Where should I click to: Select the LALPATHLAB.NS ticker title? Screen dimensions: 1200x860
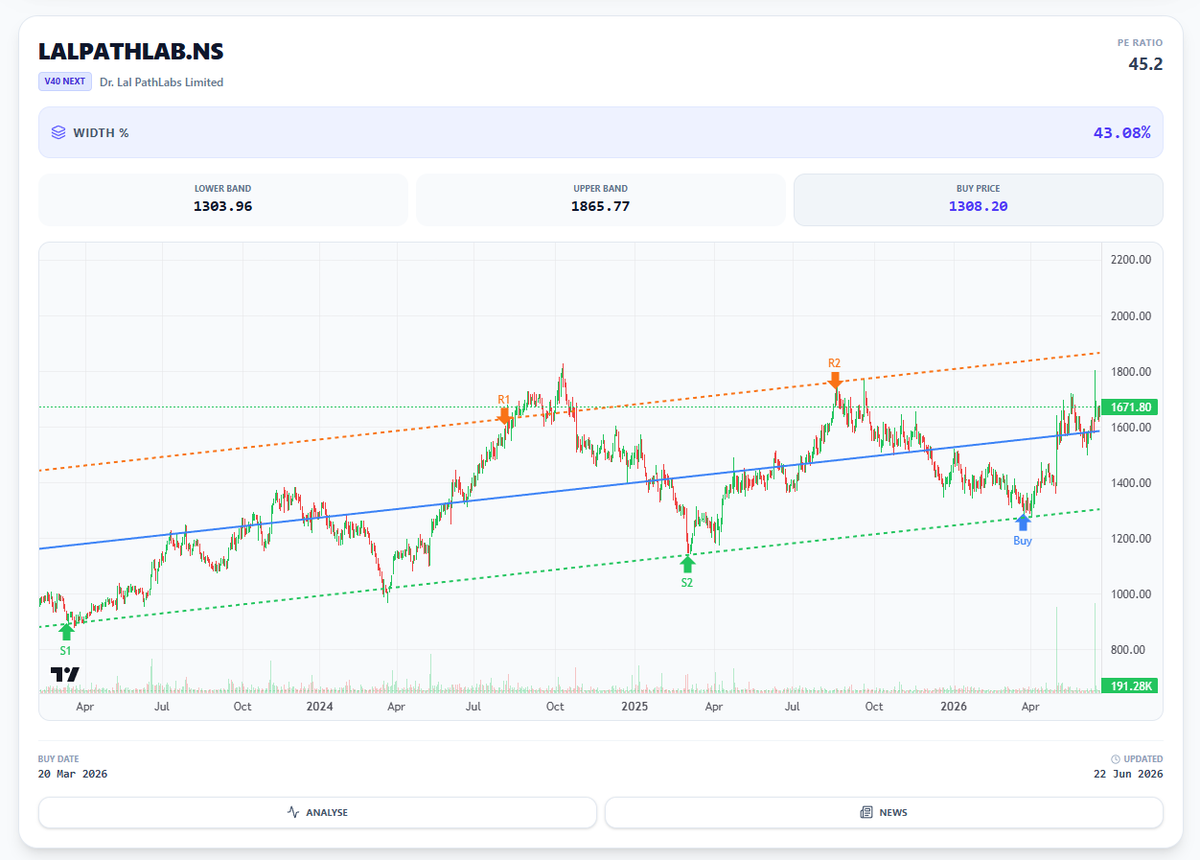point(131,50)
